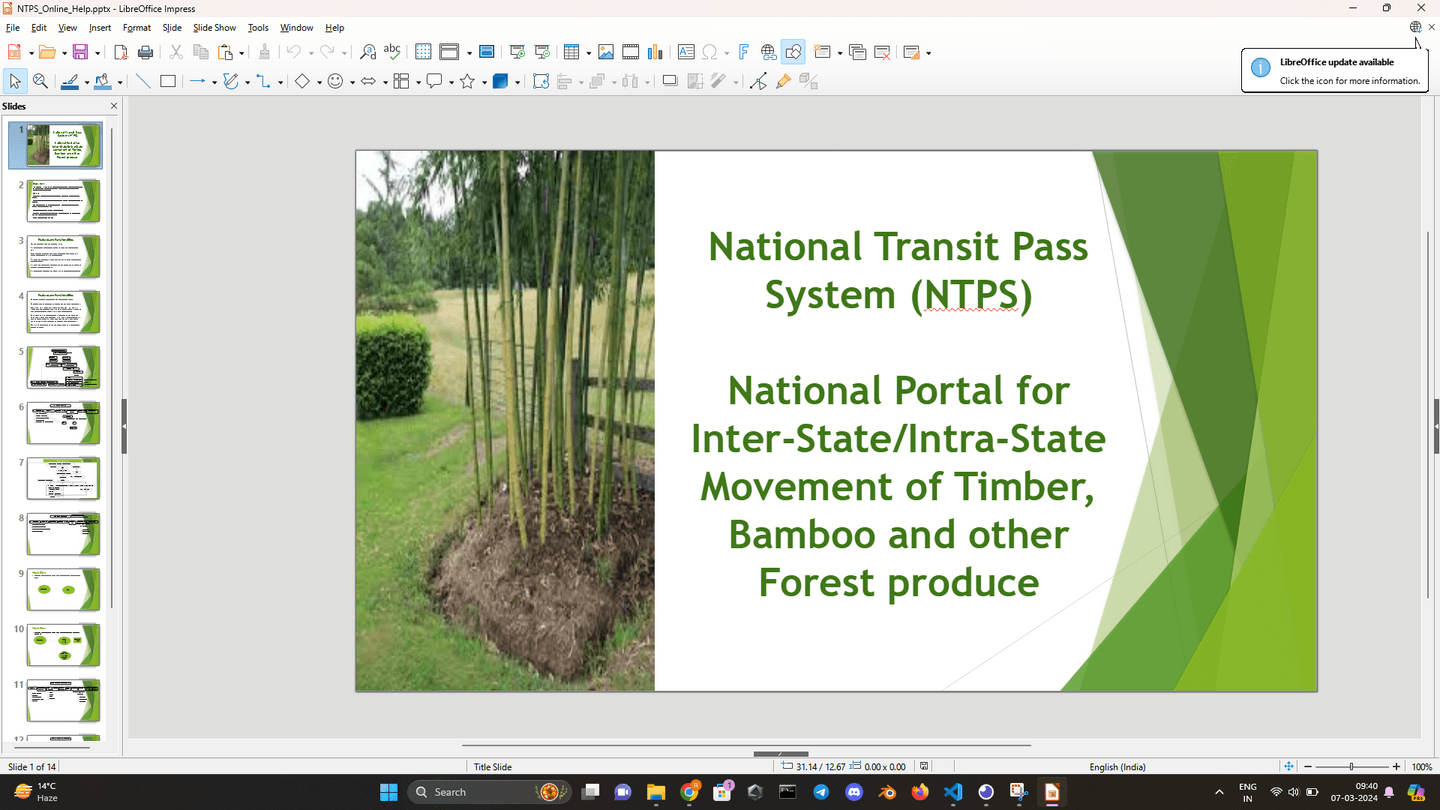Activate the Select arrow tool
This screenshot has height=810, width=1440.
point(15,81)
